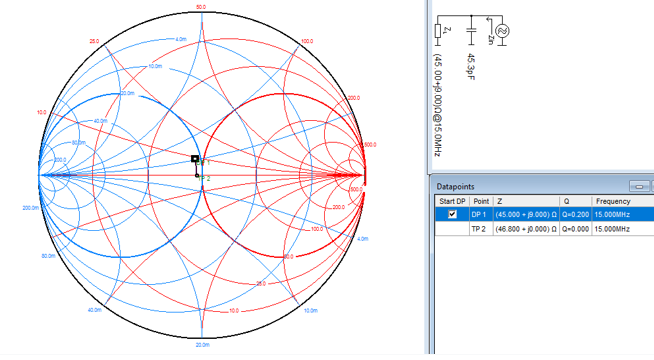Click the Start DP column header
This screenshot has width=654, height=360.
(x=452, y=201)
